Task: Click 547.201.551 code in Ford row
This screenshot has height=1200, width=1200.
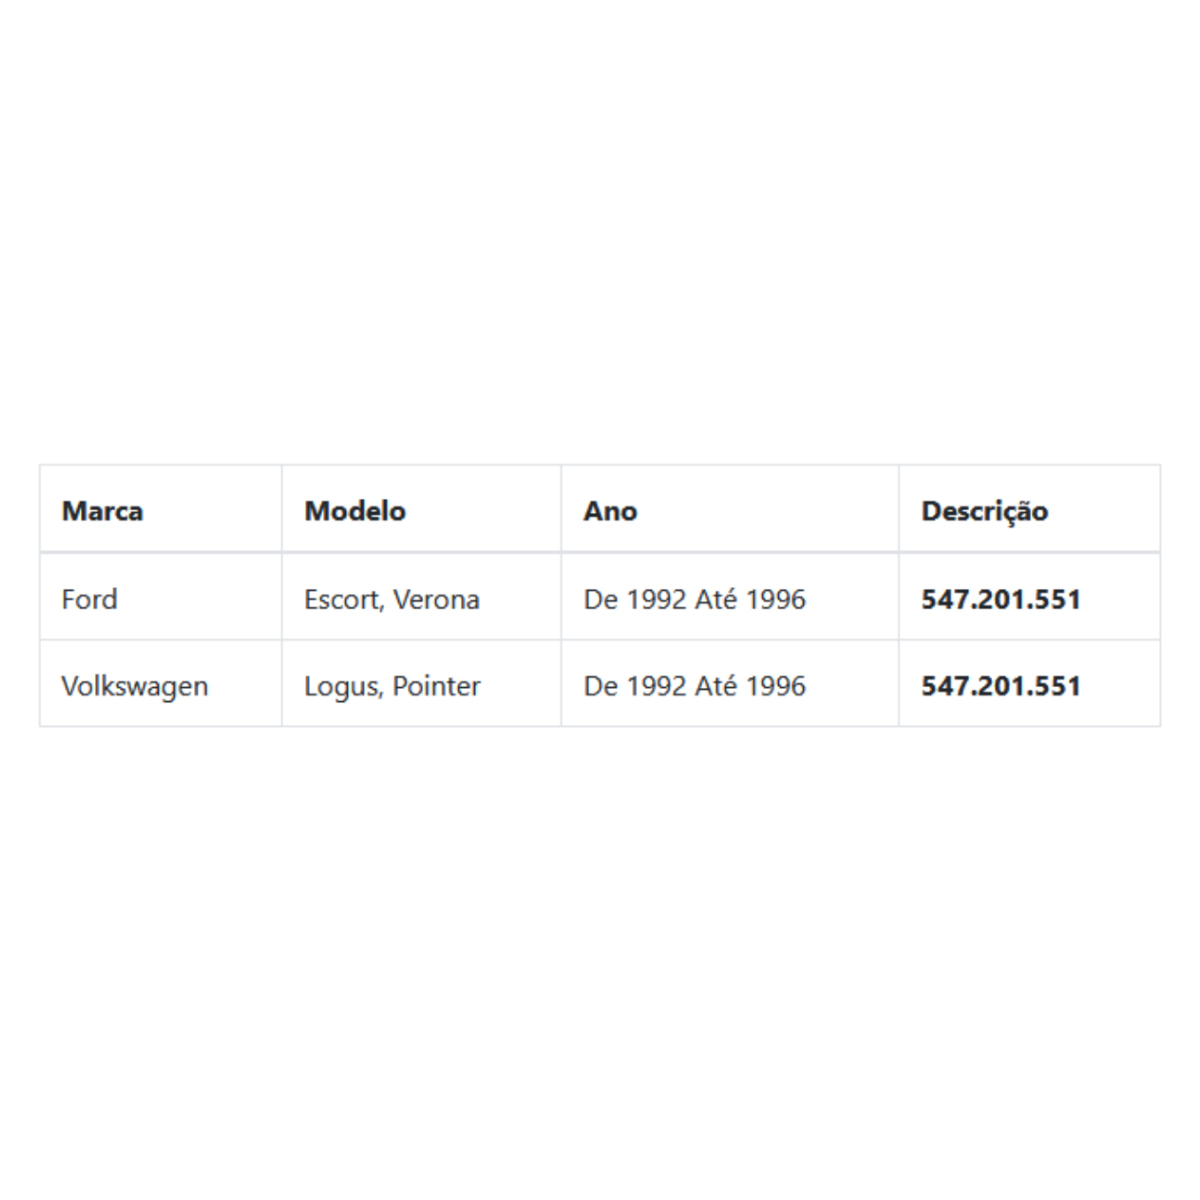Action: coord(1001,599)
